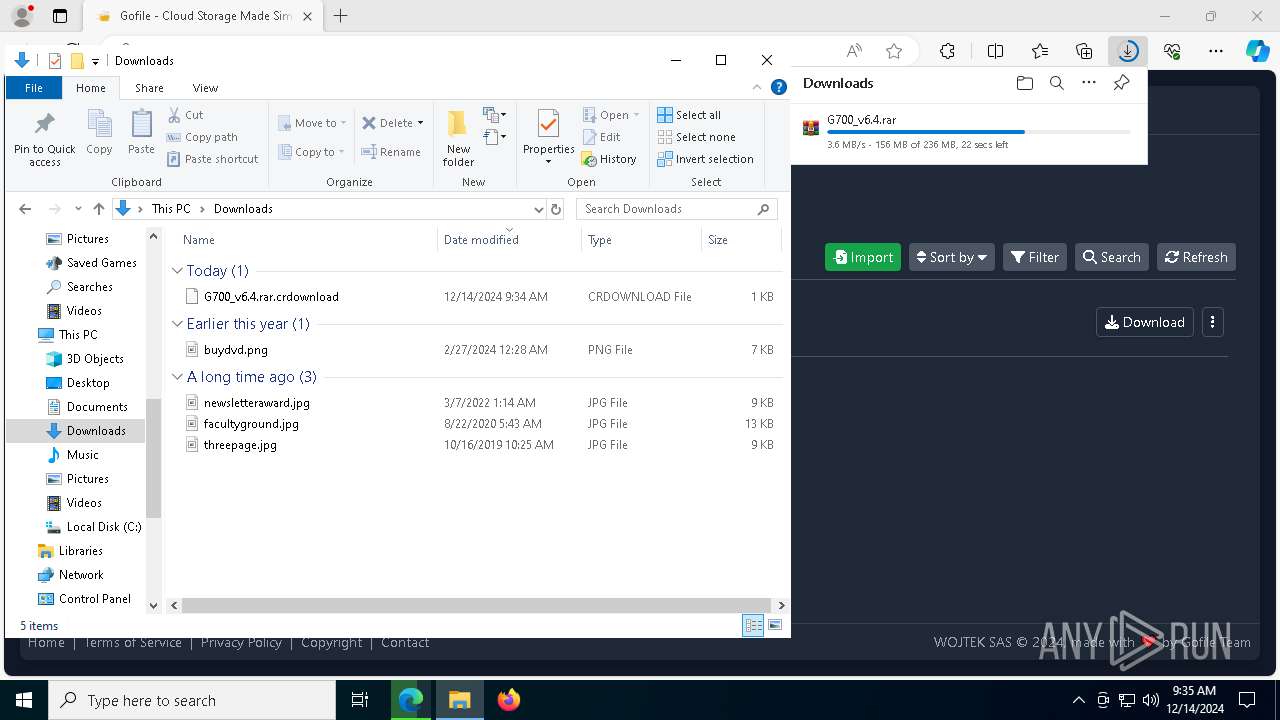Click Invert selection

pyautogui.click(x=706, y=159)
